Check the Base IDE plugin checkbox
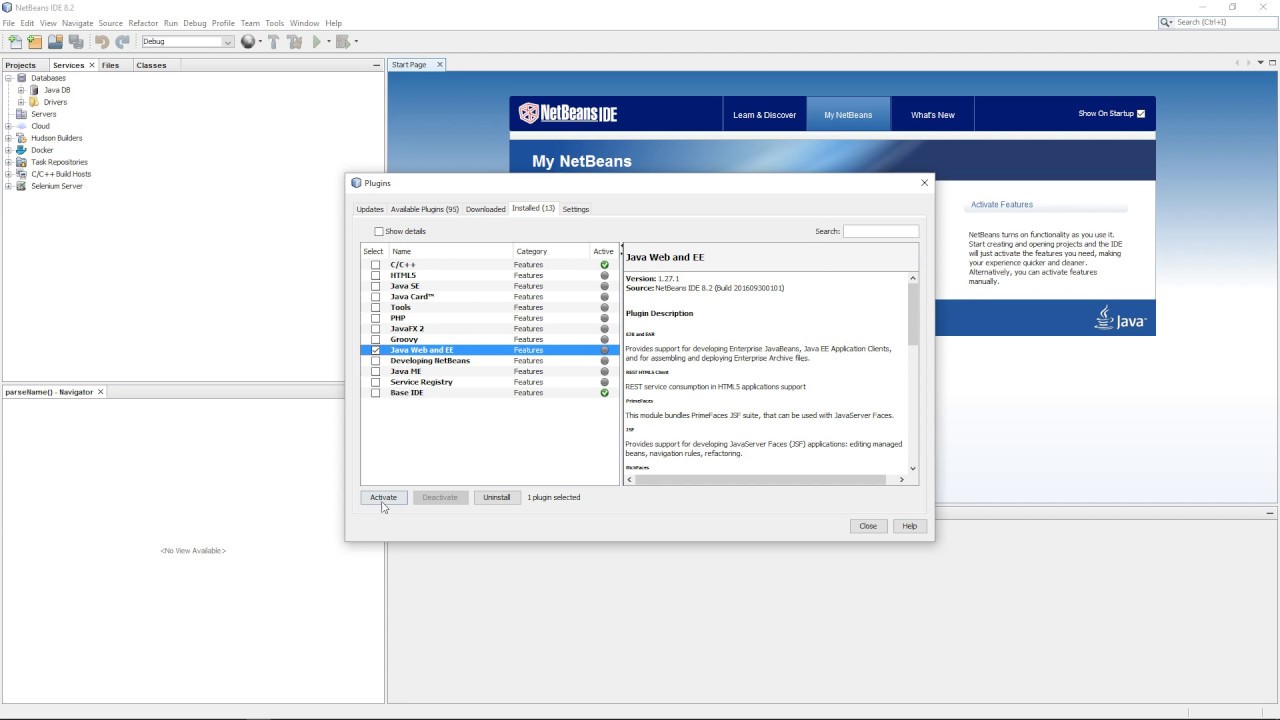1280x720 pixels. point(376,393)
